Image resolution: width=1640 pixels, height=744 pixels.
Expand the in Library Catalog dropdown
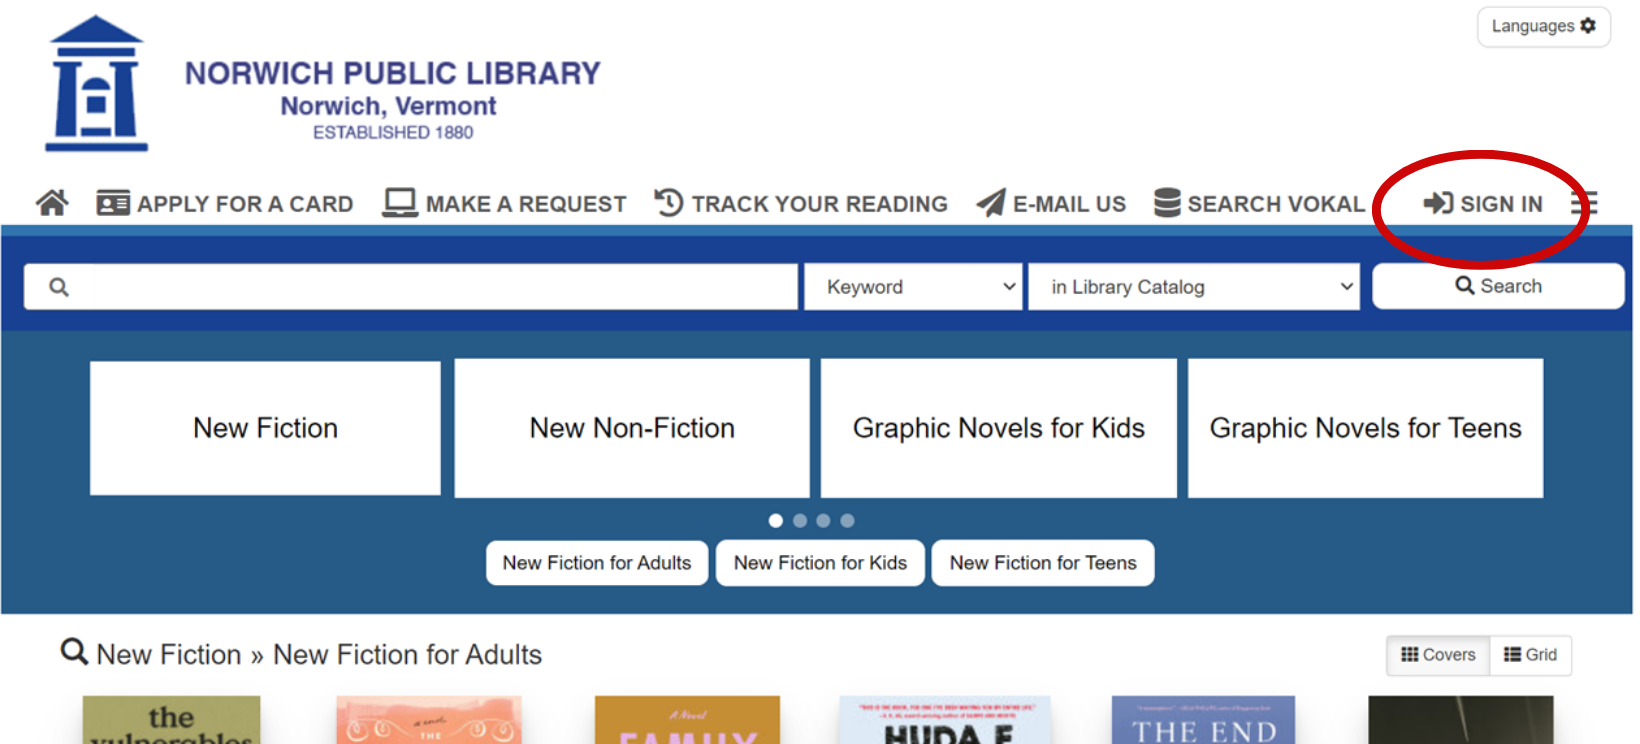click(1194, 287)
